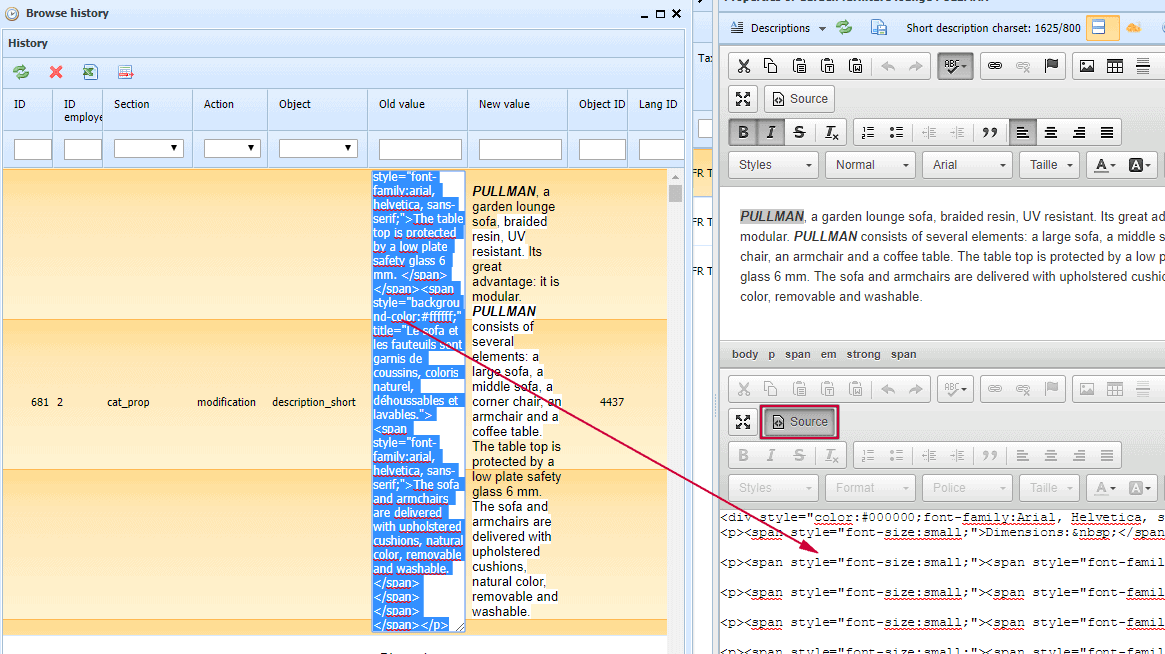Insert table in top editor
1165x654 pixels.
pos(1114,66)
